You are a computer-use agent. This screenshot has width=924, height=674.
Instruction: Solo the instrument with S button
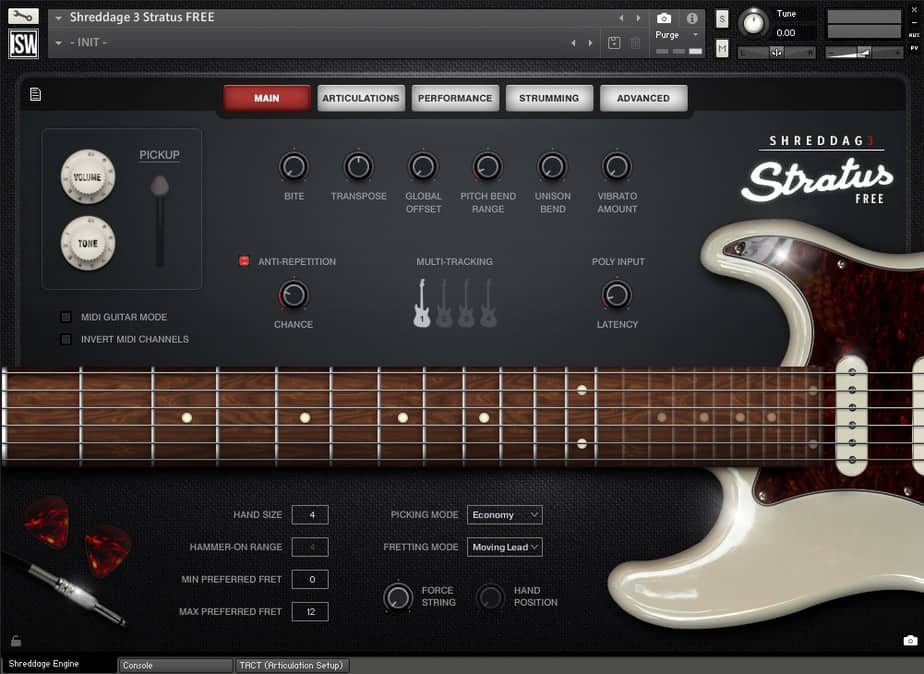pyautogui.click(x=722, y=19)
